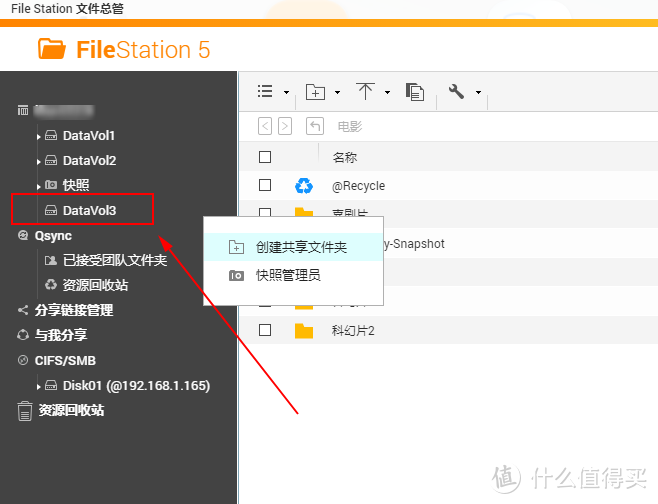658x504 pixels.
Task: Check the @Recycle row checkbox
Action: (x=265, y=185)
